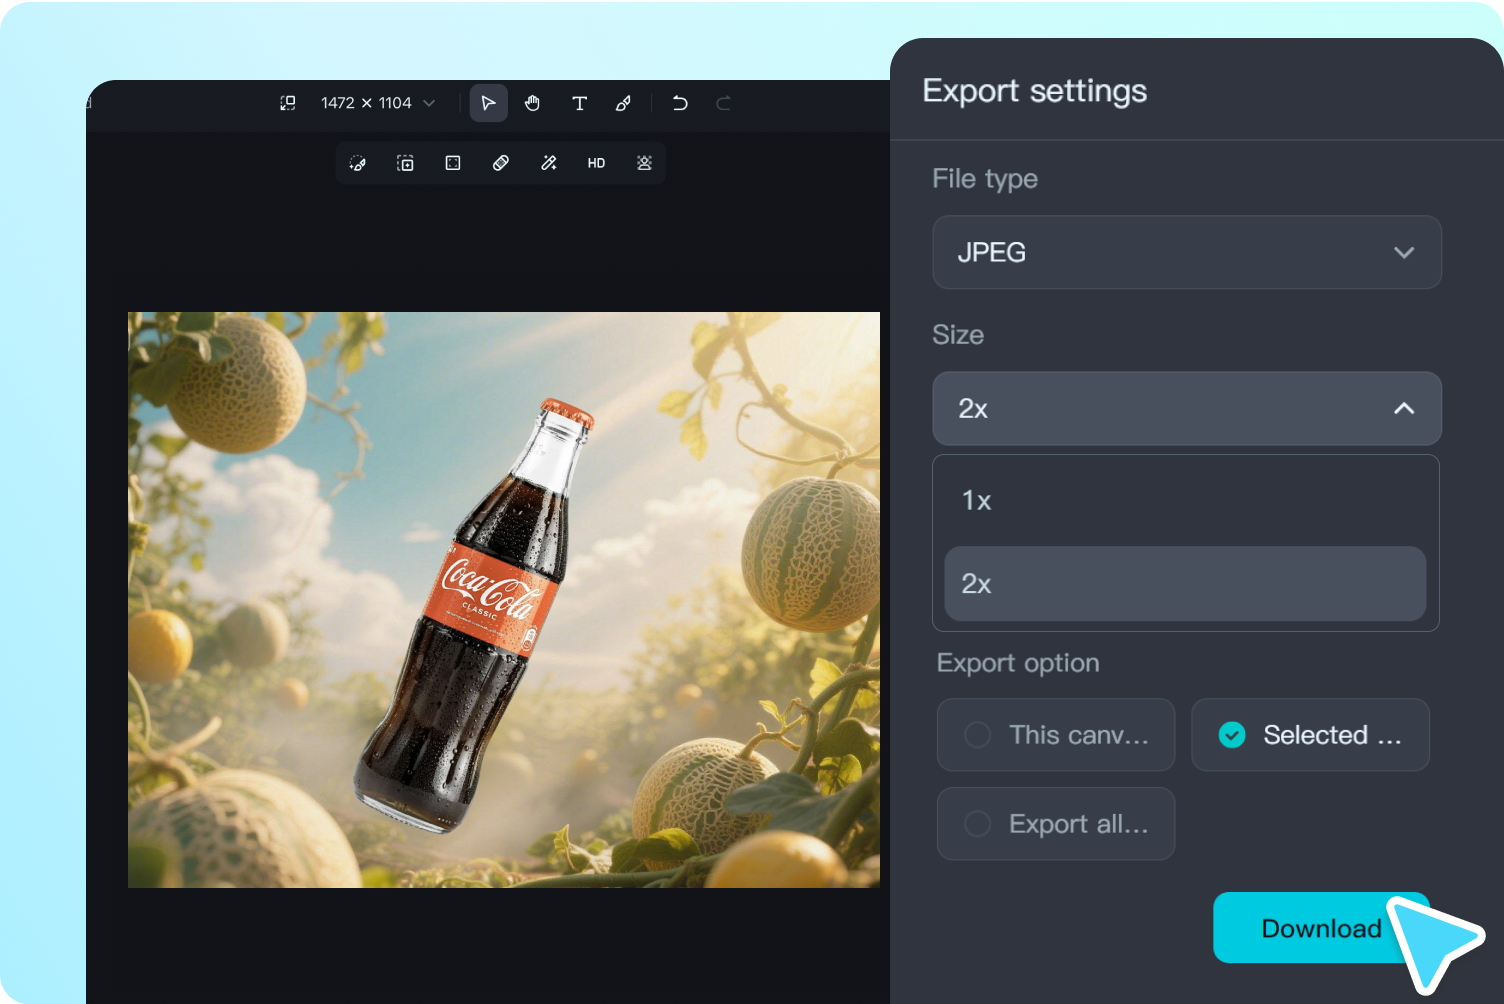The height and width of the screenshot is (1004, 1504).
Task: Pick the paintbrush tool in the top toolbar
Action: (623, 103)
